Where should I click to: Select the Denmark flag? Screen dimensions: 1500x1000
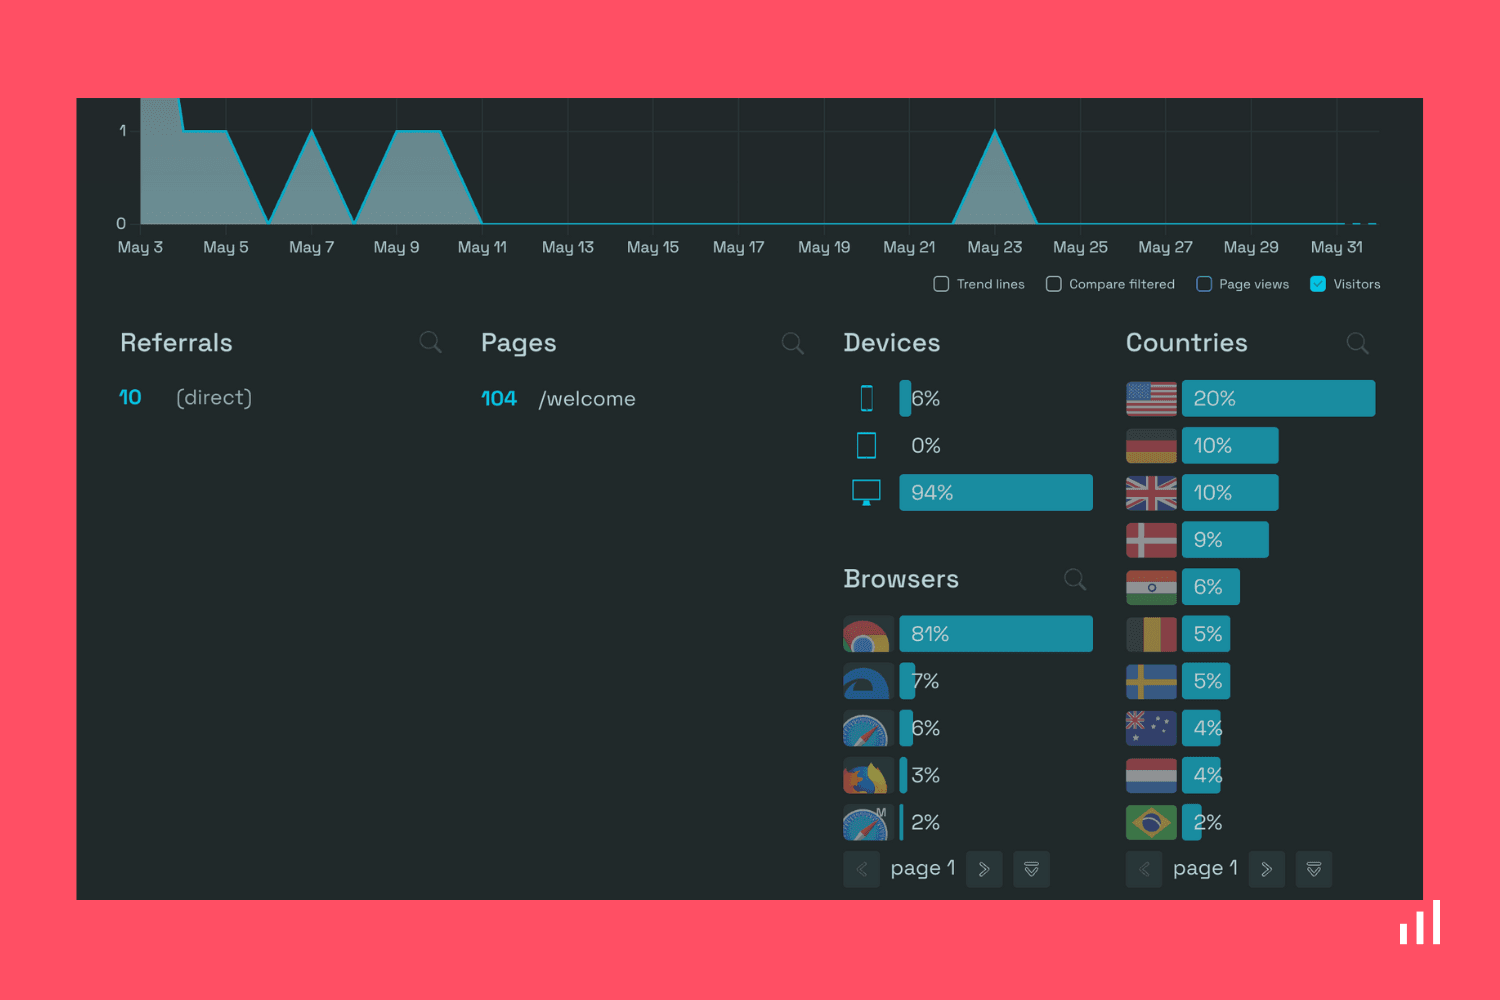[x=1151, y=539]
